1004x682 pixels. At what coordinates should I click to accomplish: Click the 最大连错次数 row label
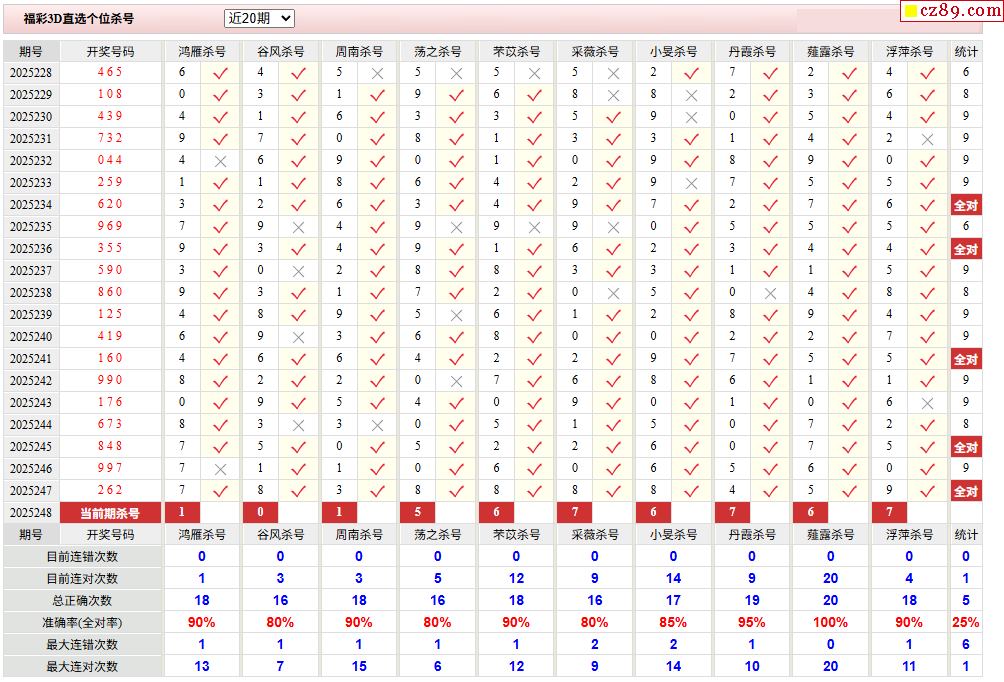(x=82, y=645)
